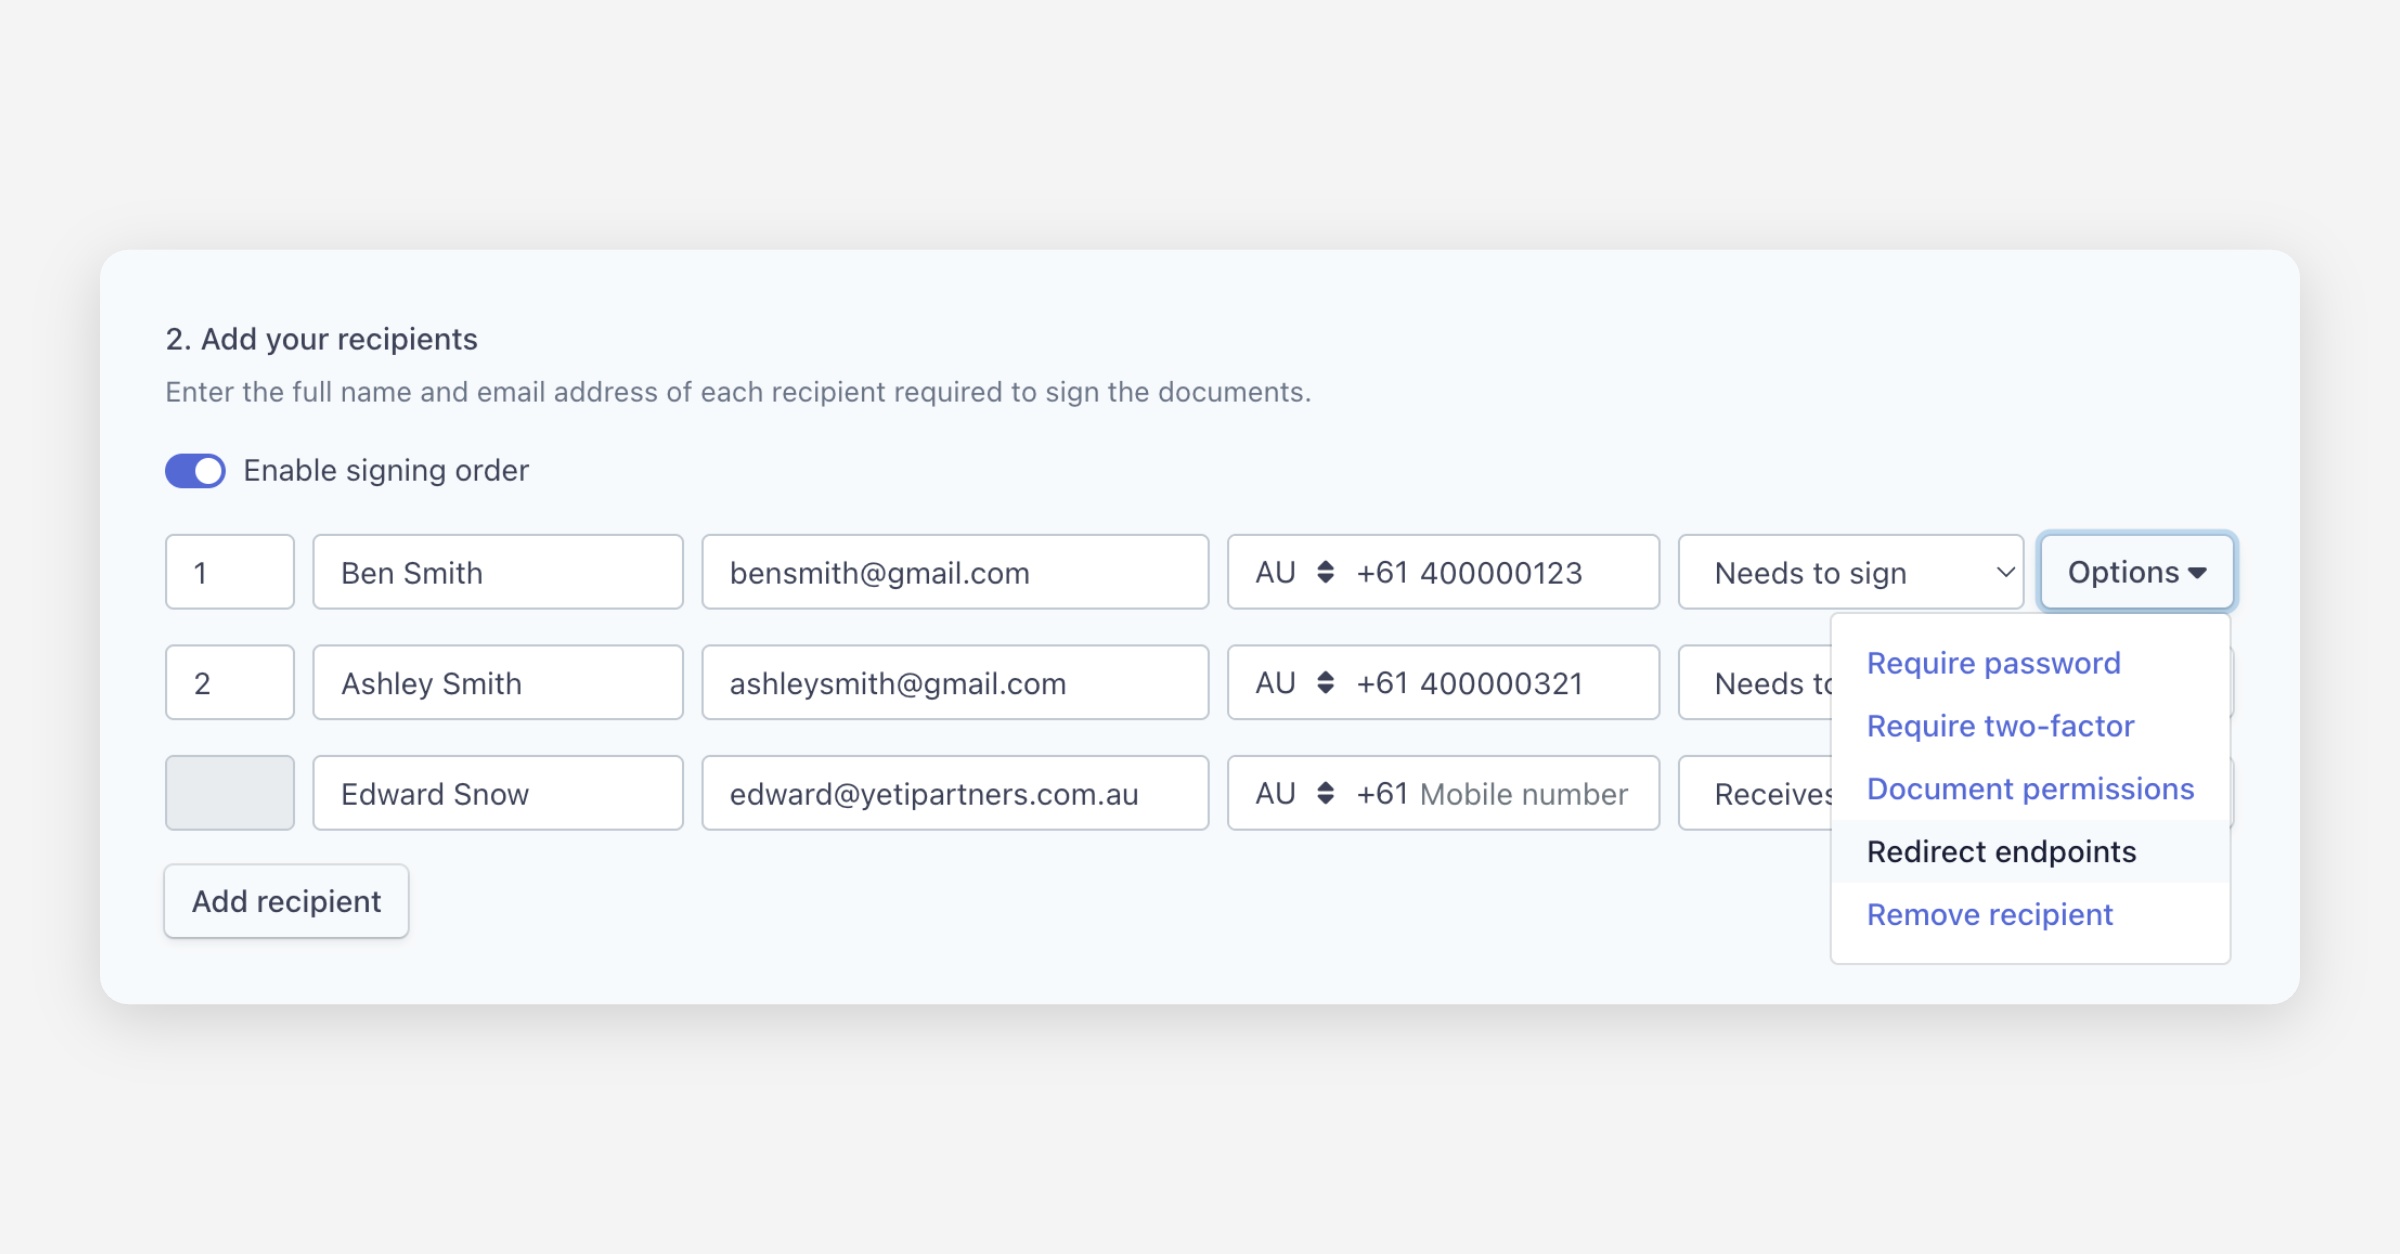2400x1254 pixels.
Task: Open country code selector for Edward Snow
Action: [x=1294, y=793]
